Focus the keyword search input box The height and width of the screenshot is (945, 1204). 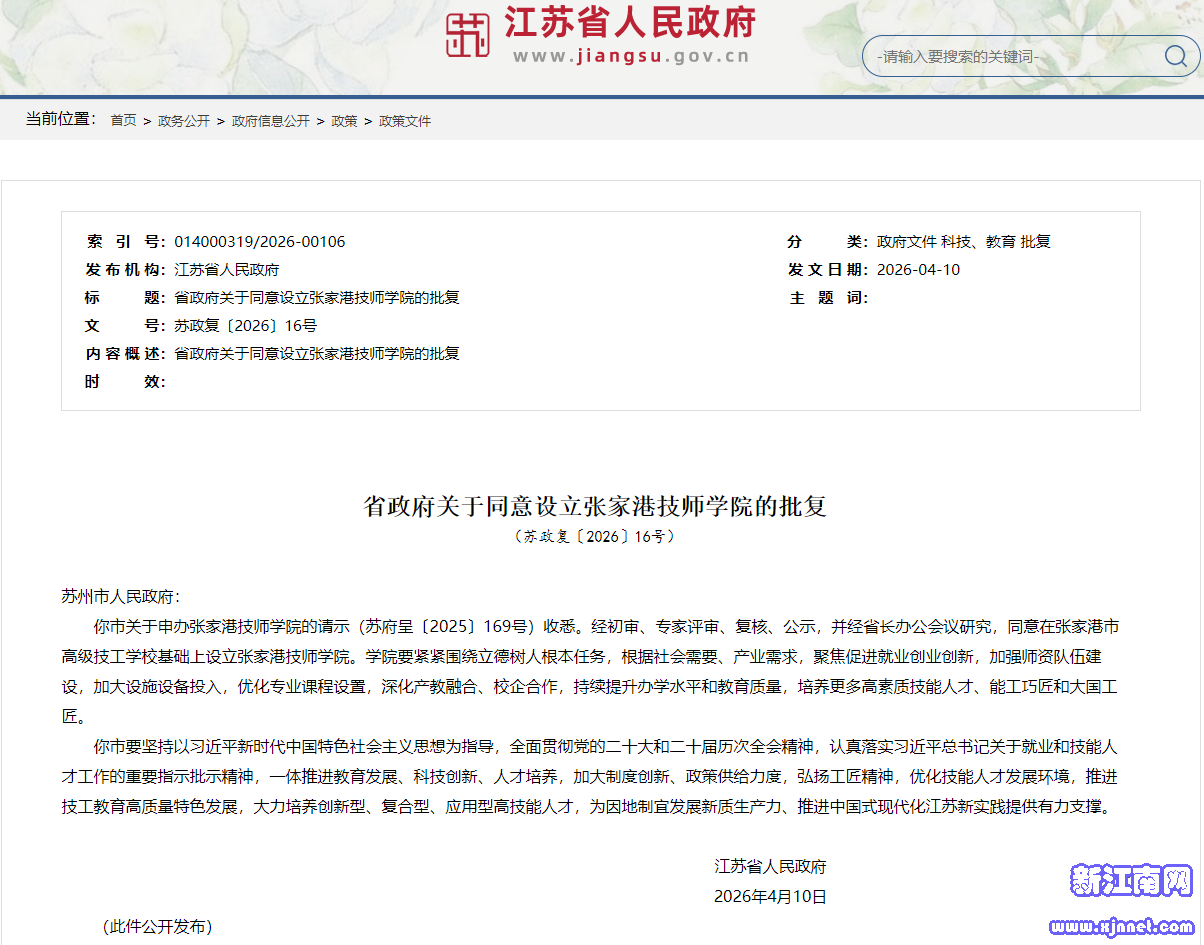(1010, 57)
